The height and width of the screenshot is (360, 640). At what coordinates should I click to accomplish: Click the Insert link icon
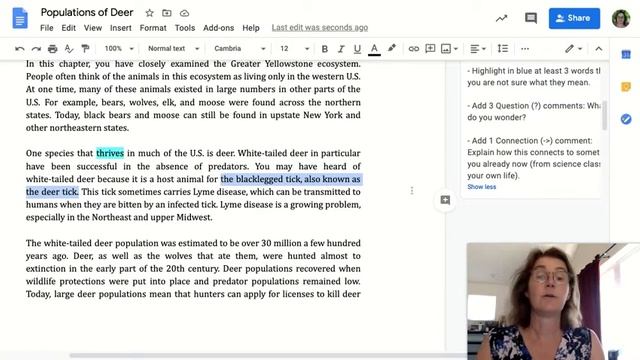[413, 49]
